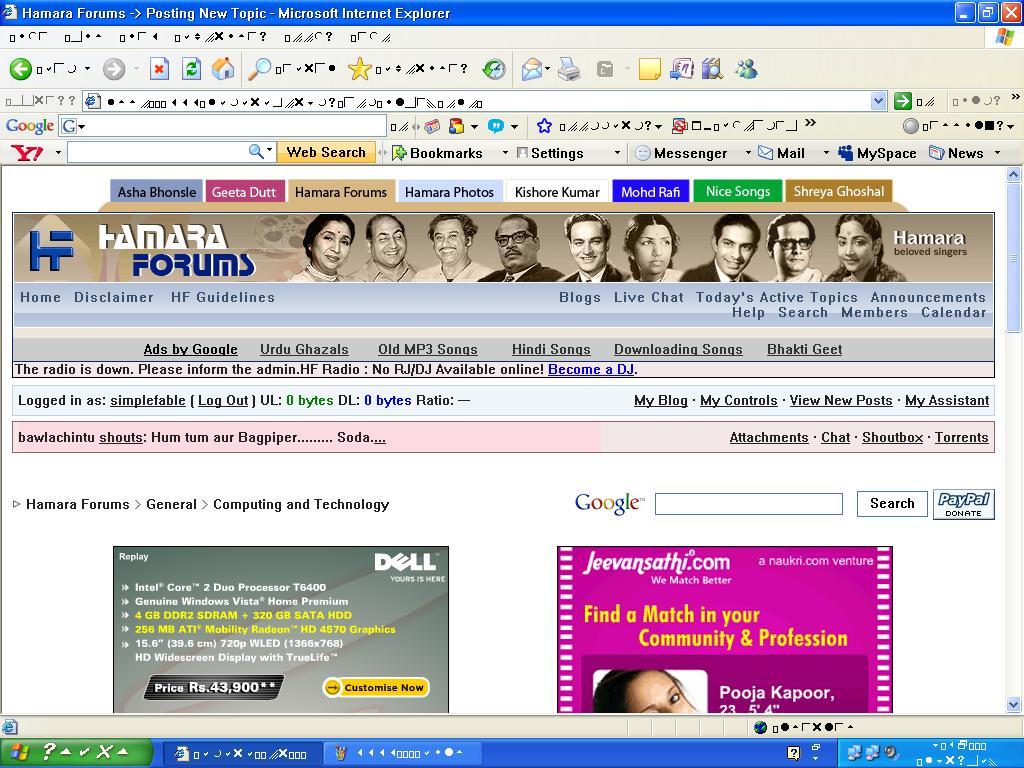Open the Search magnifier in IE toolbar
Viewport: 1024px width, 768px height.
pos(260,69)
